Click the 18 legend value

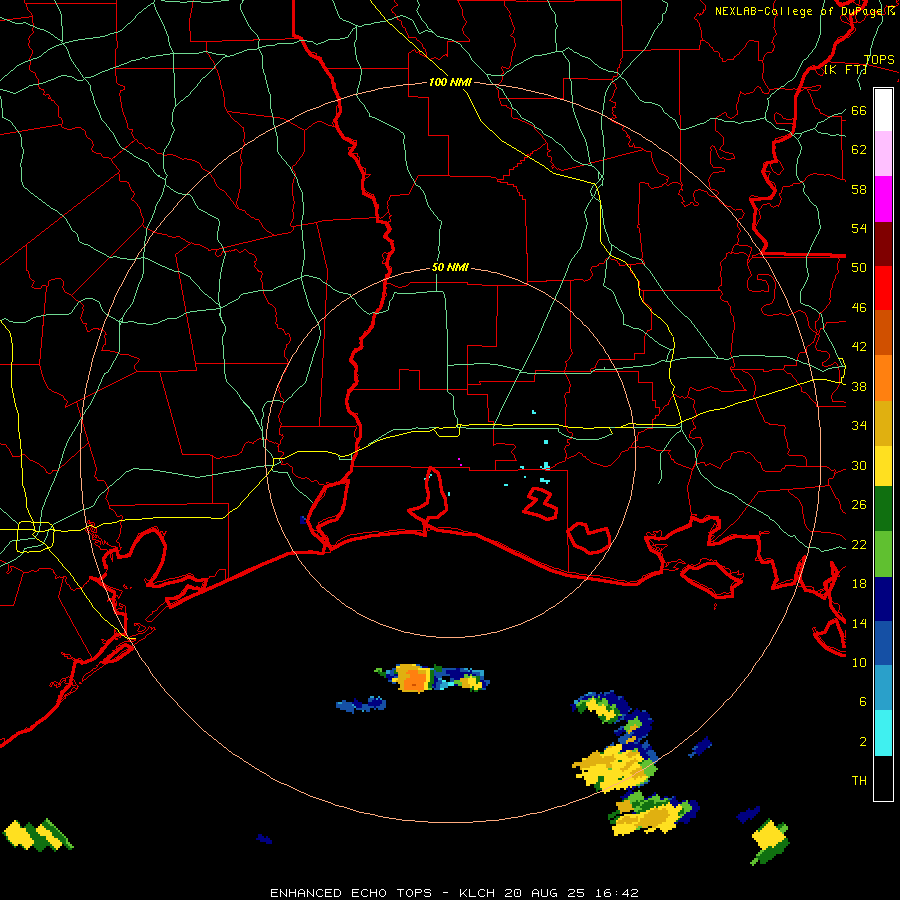click(859, 584)
